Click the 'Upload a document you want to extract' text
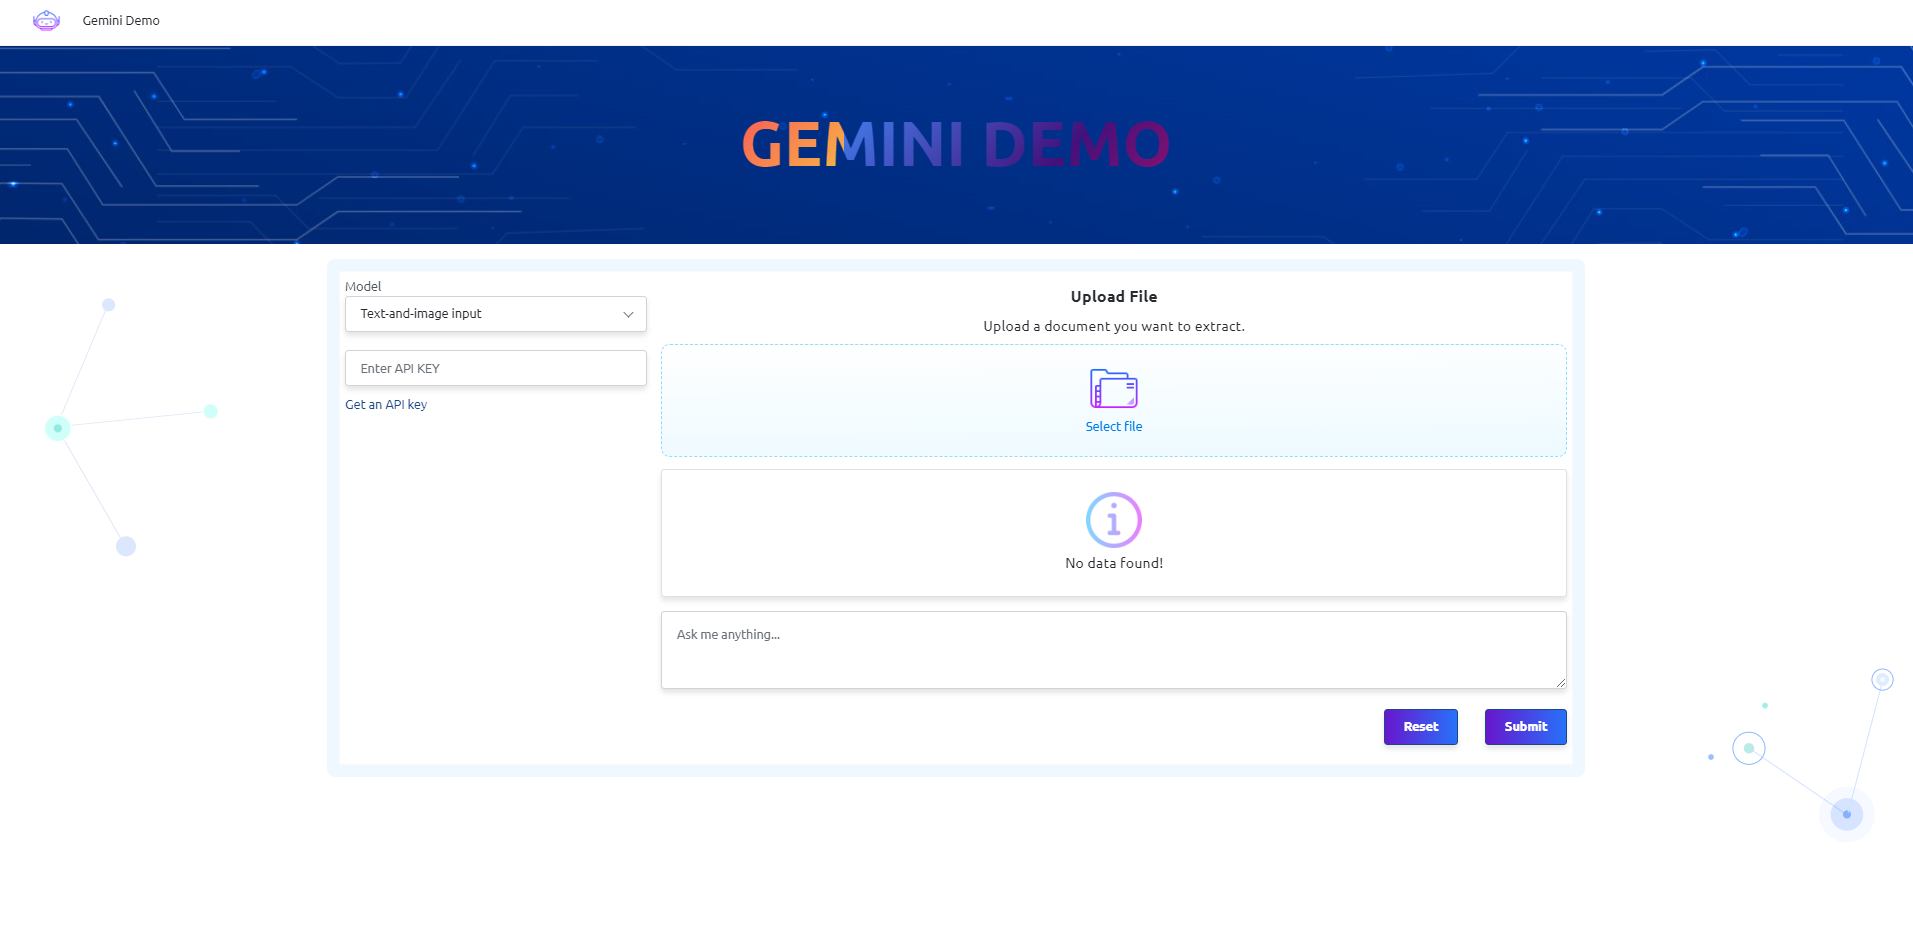This screenshot has height=935, width=1913. point(1113,325)
